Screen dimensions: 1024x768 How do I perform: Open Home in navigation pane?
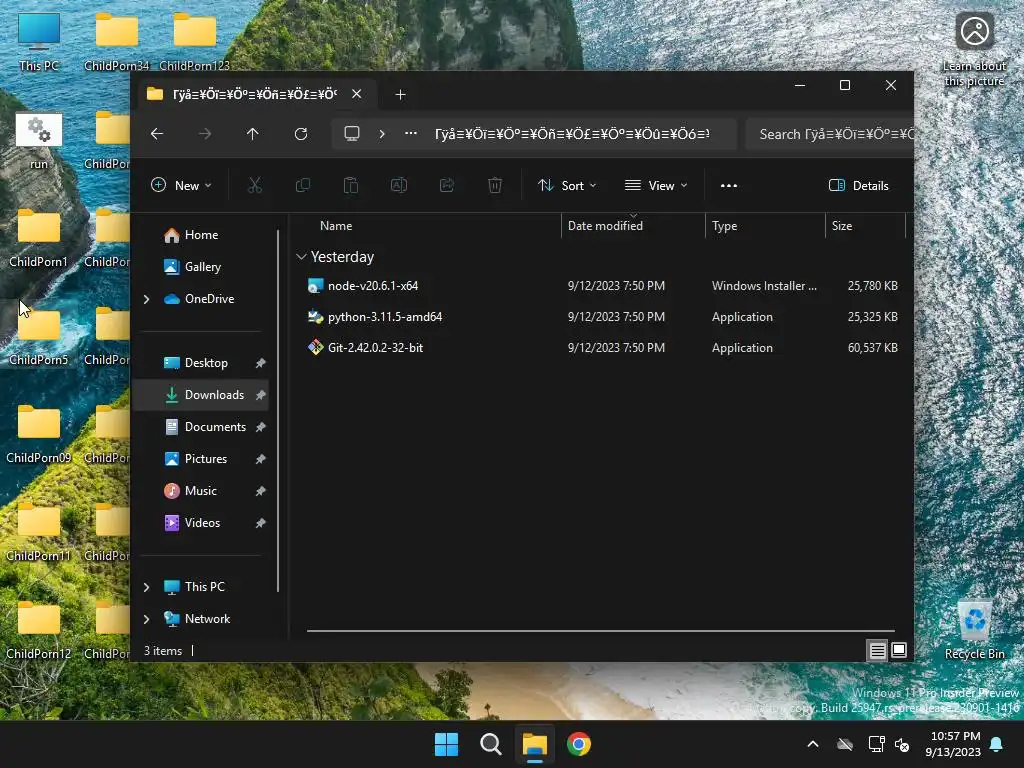click(x=201, y=235)
